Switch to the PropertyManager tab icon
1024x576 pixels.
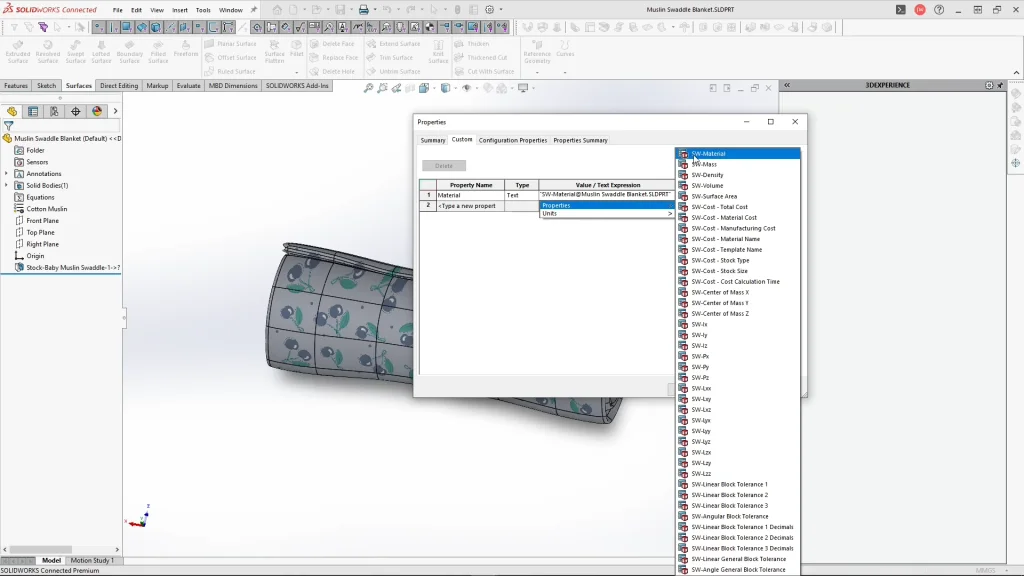coord(33,111)
